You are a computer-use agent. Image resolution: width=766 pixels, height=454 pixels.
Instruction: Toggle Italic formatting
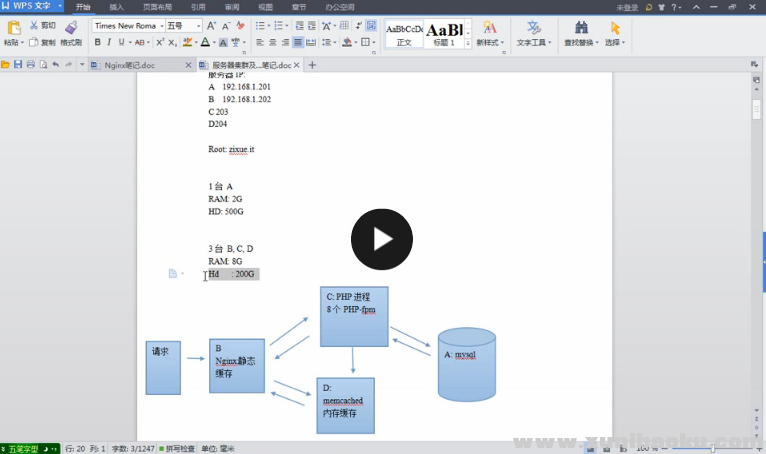109,43
